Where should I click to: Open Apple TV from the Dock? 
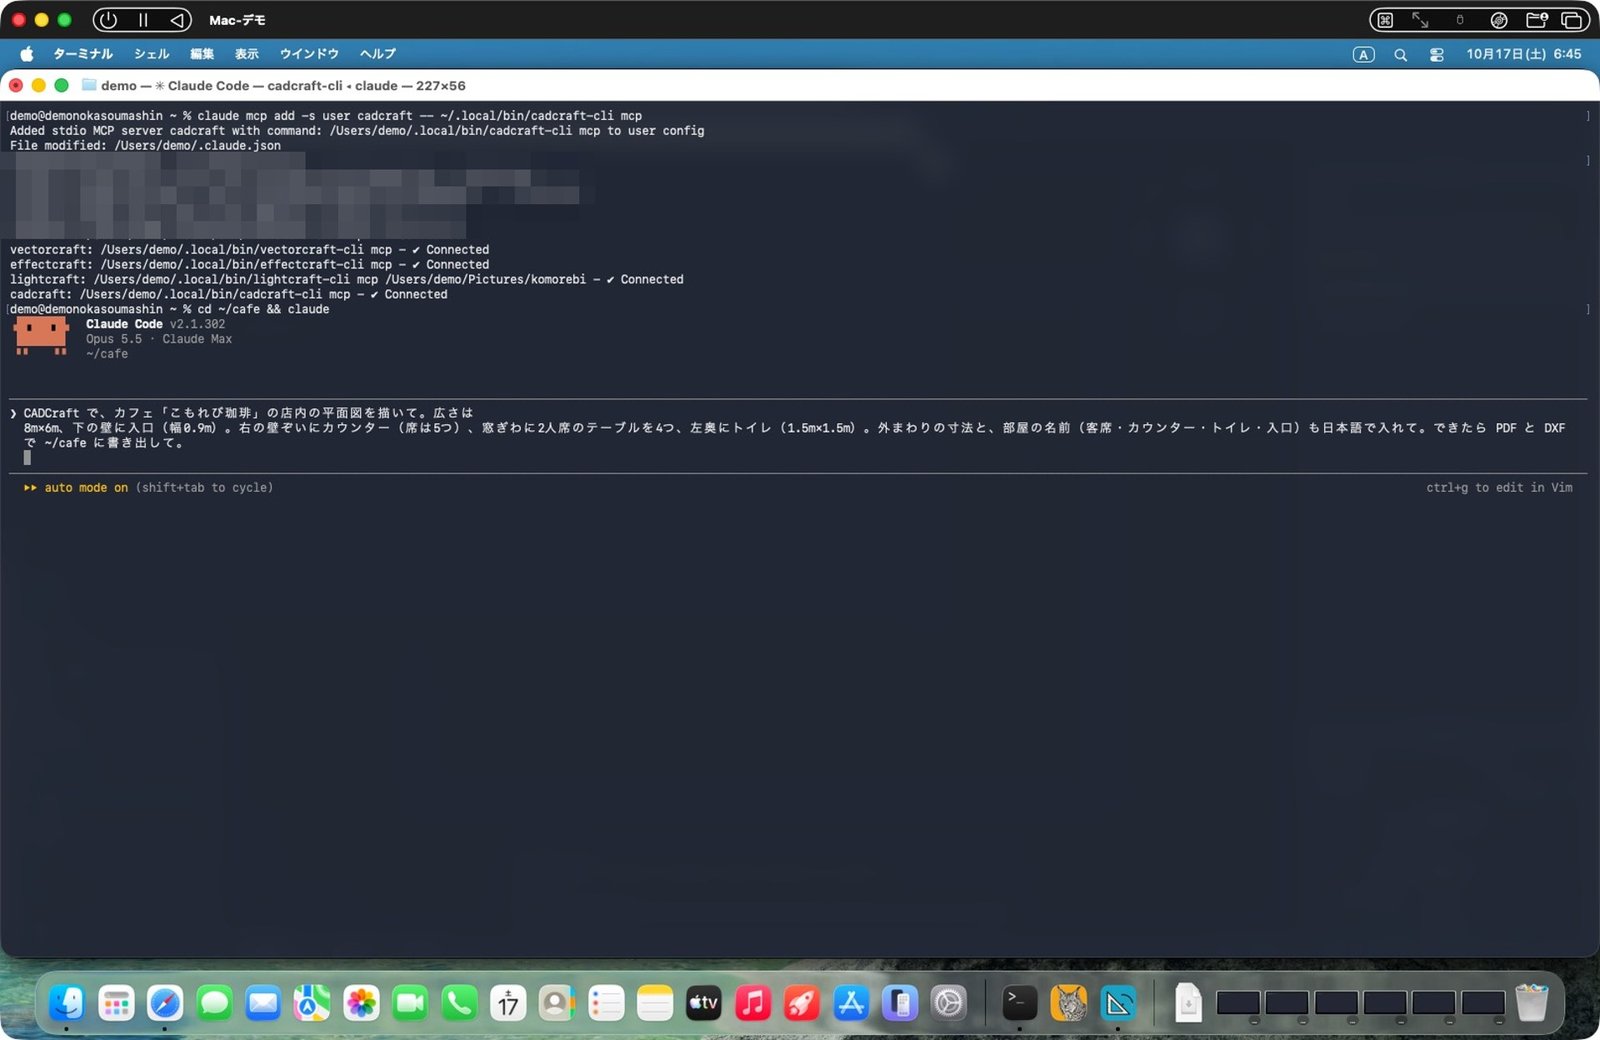(704, 1003)
